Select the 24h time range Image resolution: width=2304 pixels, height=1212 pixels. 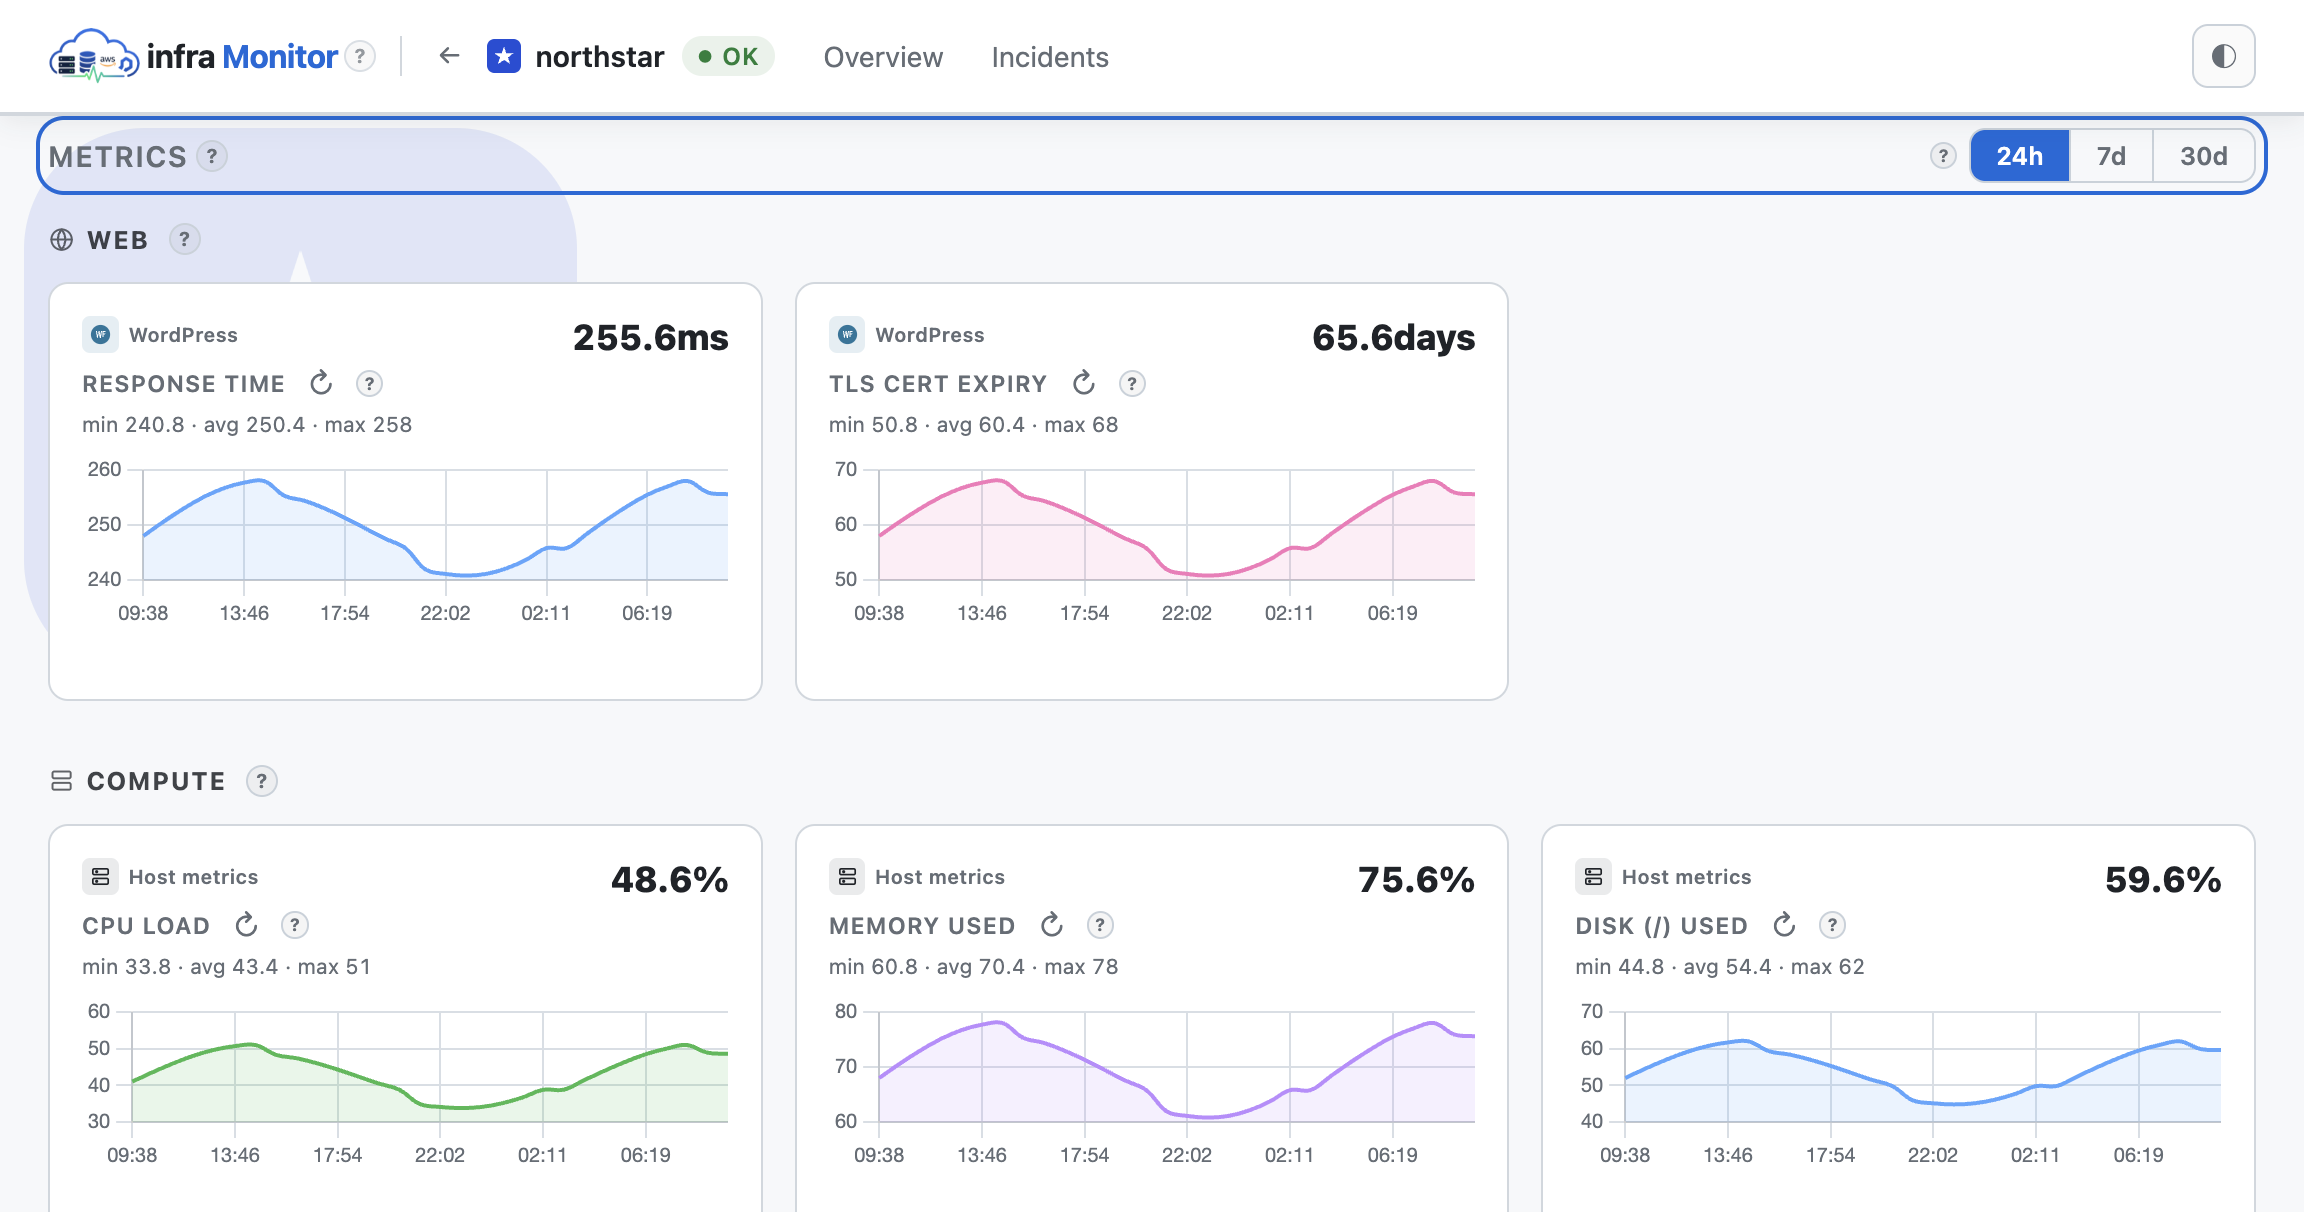[x=2019, y=156]
